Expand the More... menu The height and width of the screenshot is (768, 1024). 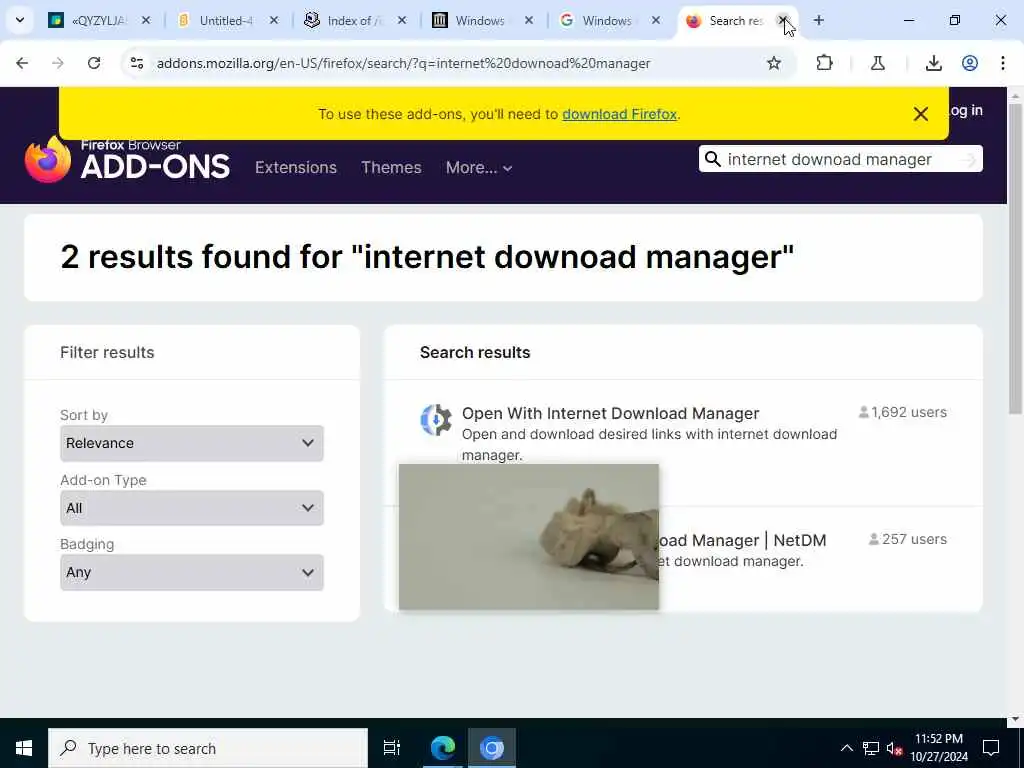click(x=479, y=168)
